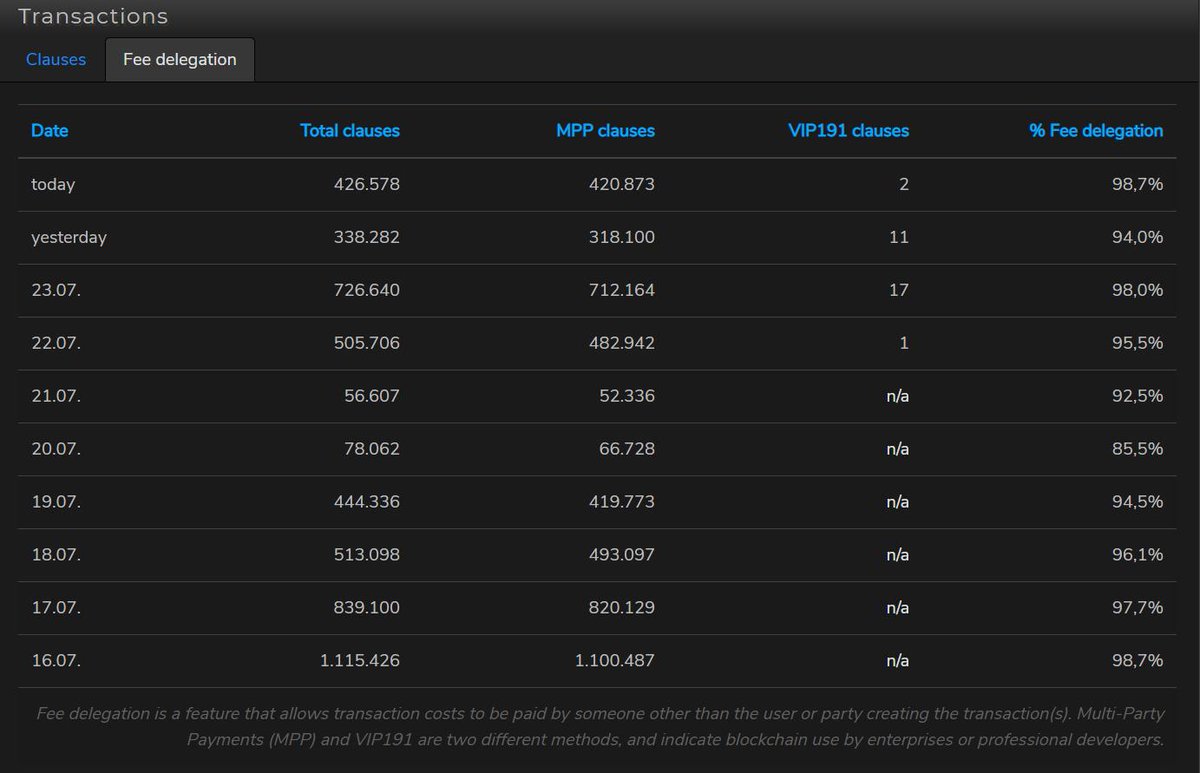Screen dimensions: 1200x773
Task: Click the 'yesterday' date cell
Action: click(69, 237)
